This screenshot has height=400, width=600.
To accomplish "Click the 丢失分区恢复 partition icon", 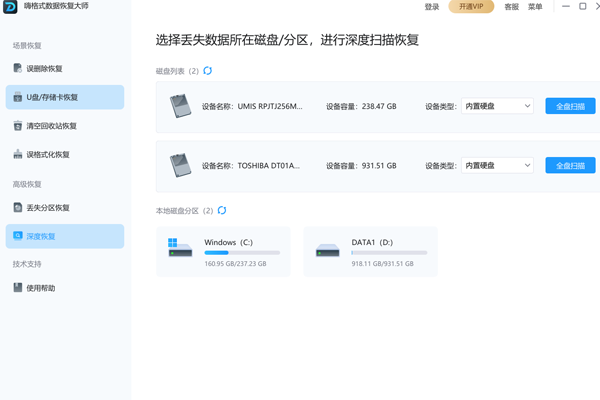I will click(18, 207).
